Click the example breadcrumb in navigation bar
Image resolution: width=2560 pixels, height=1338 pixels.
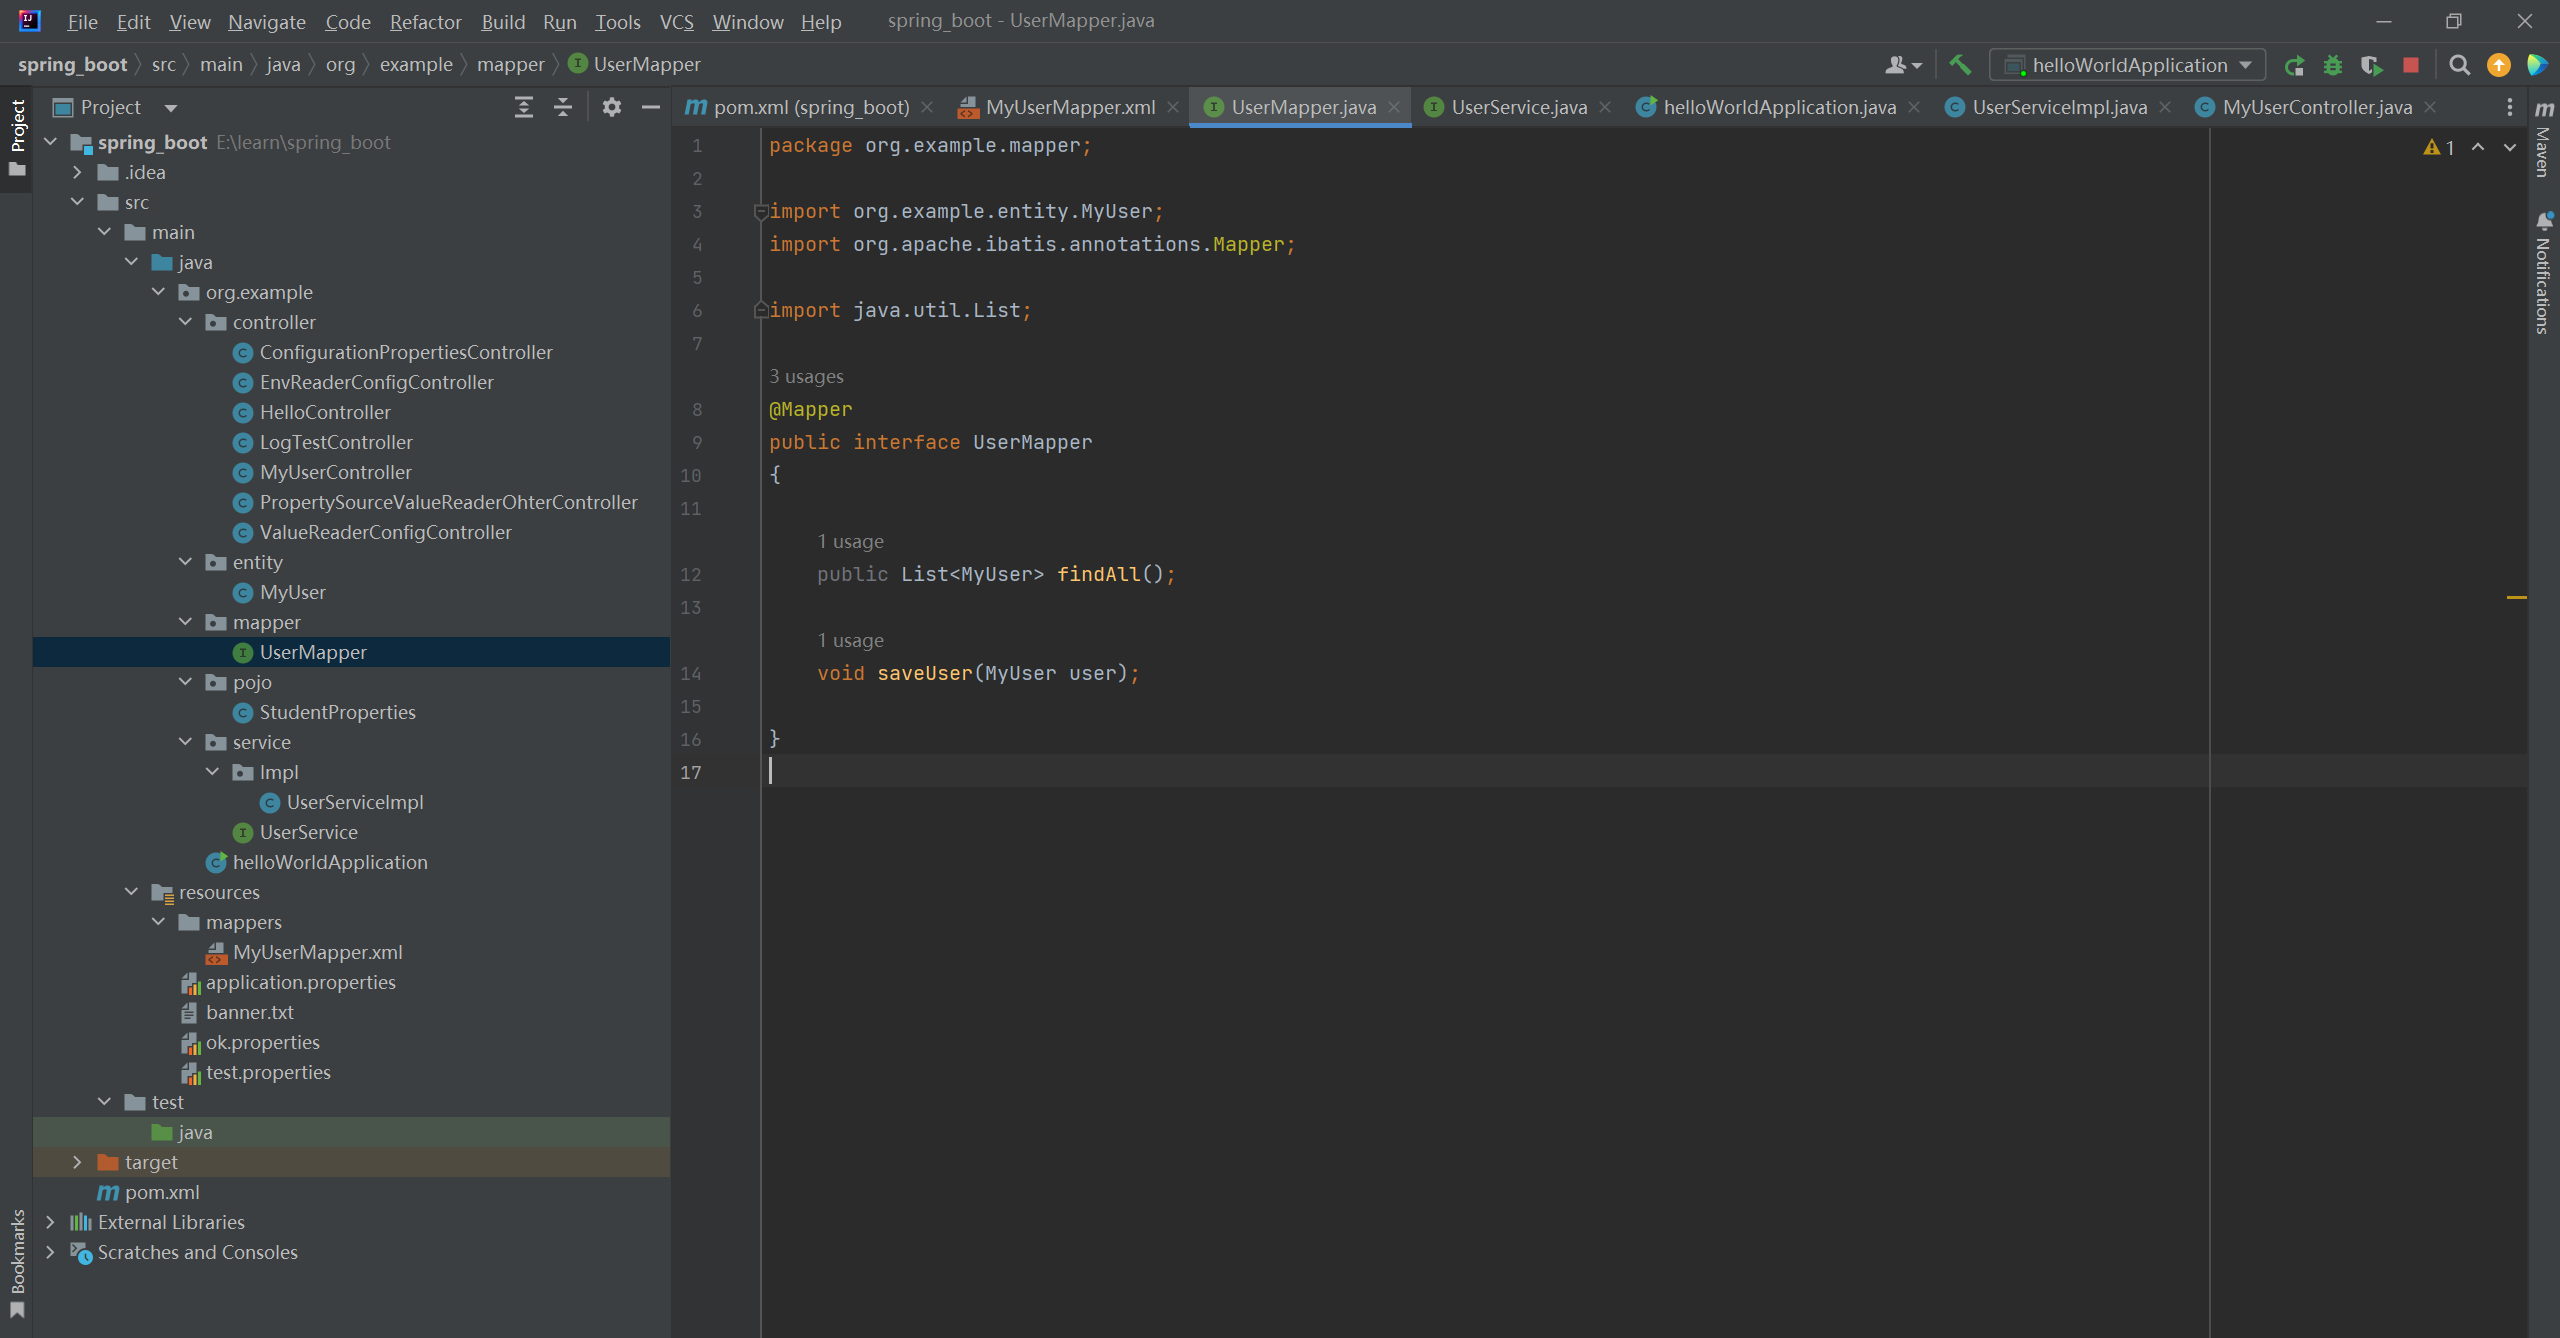coord(416,64)
